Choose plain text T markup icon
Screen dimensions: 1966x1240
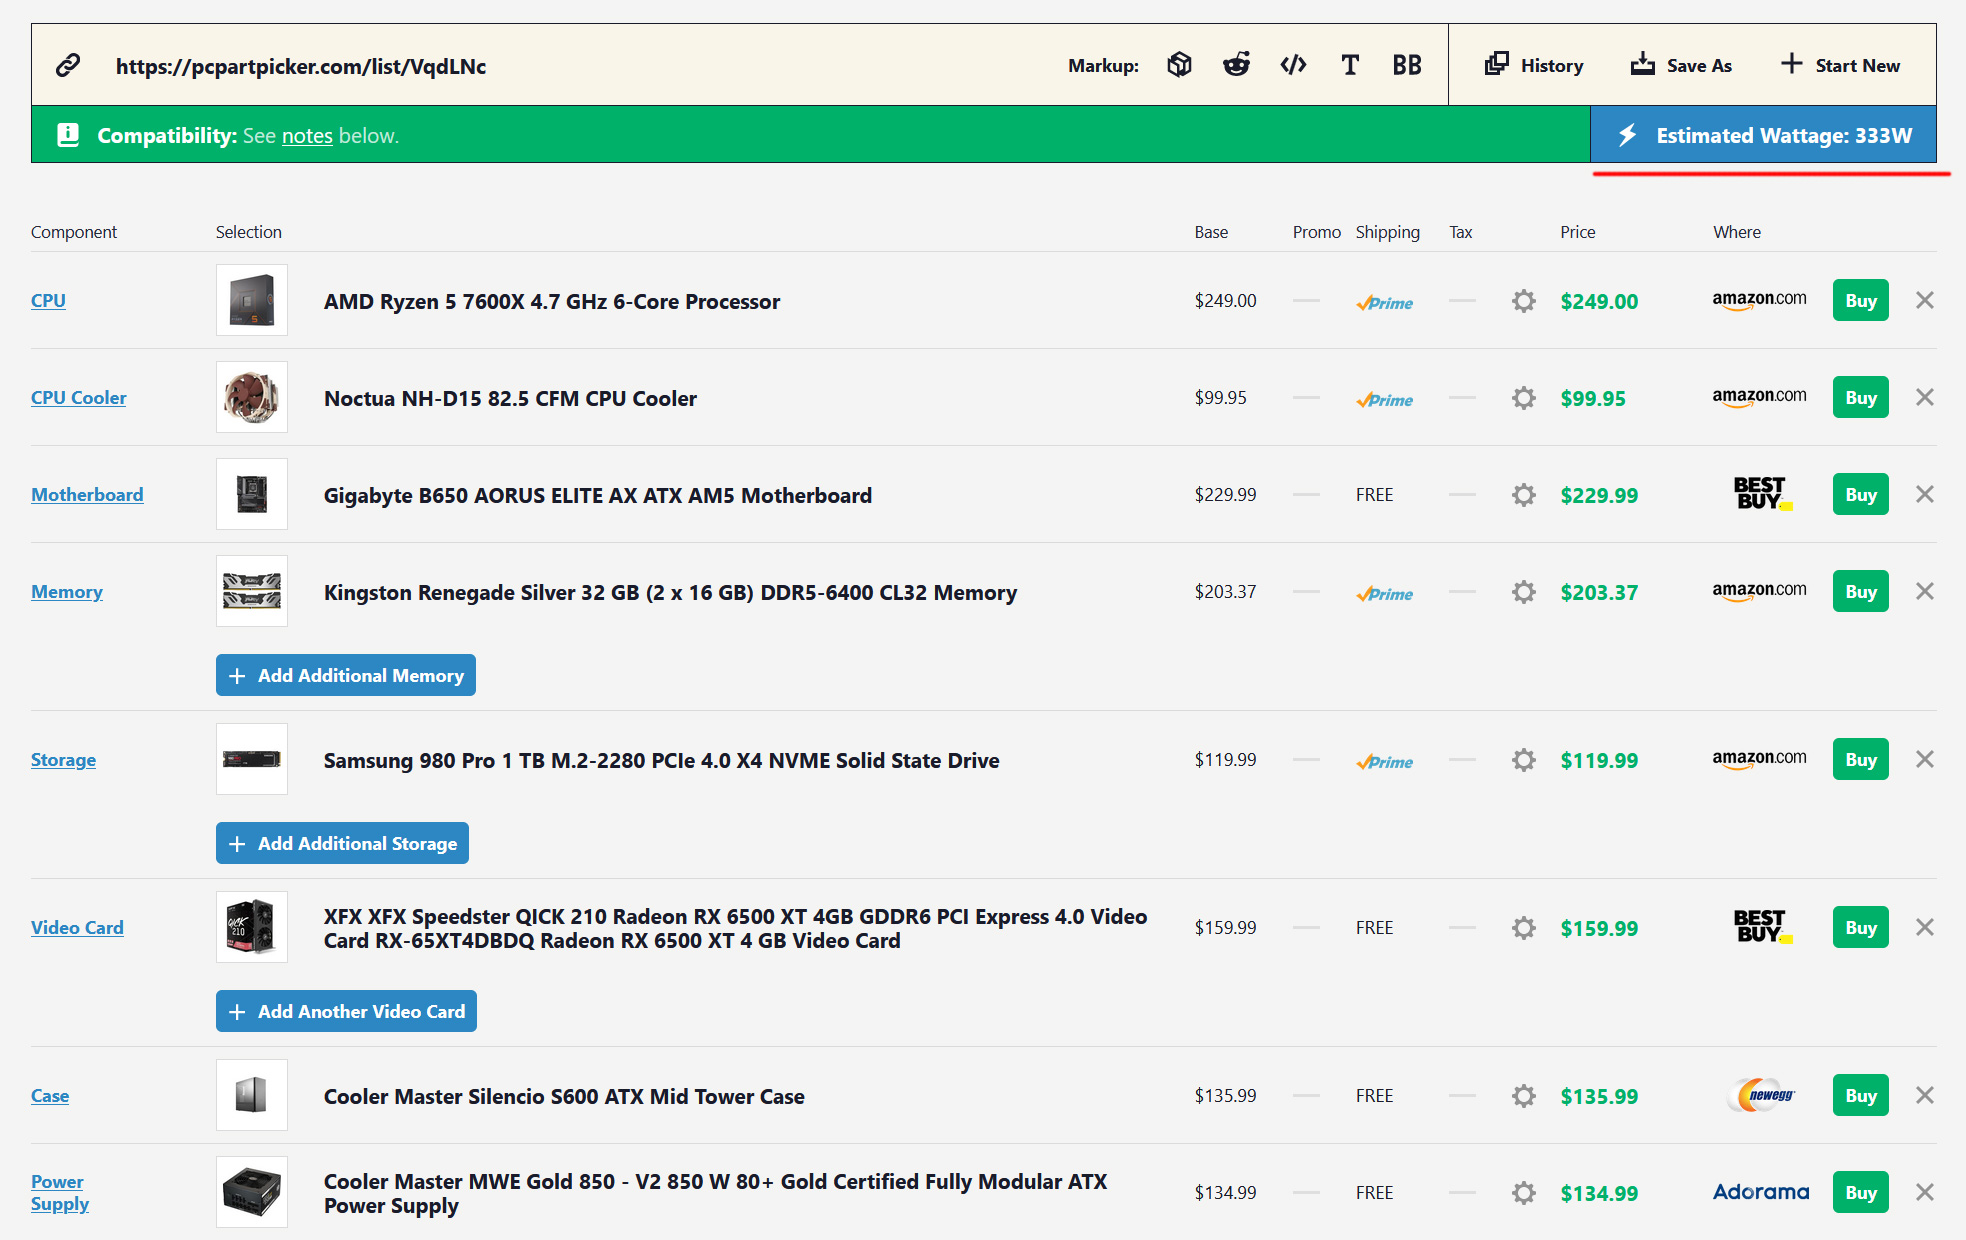(x=1350, y=65)
